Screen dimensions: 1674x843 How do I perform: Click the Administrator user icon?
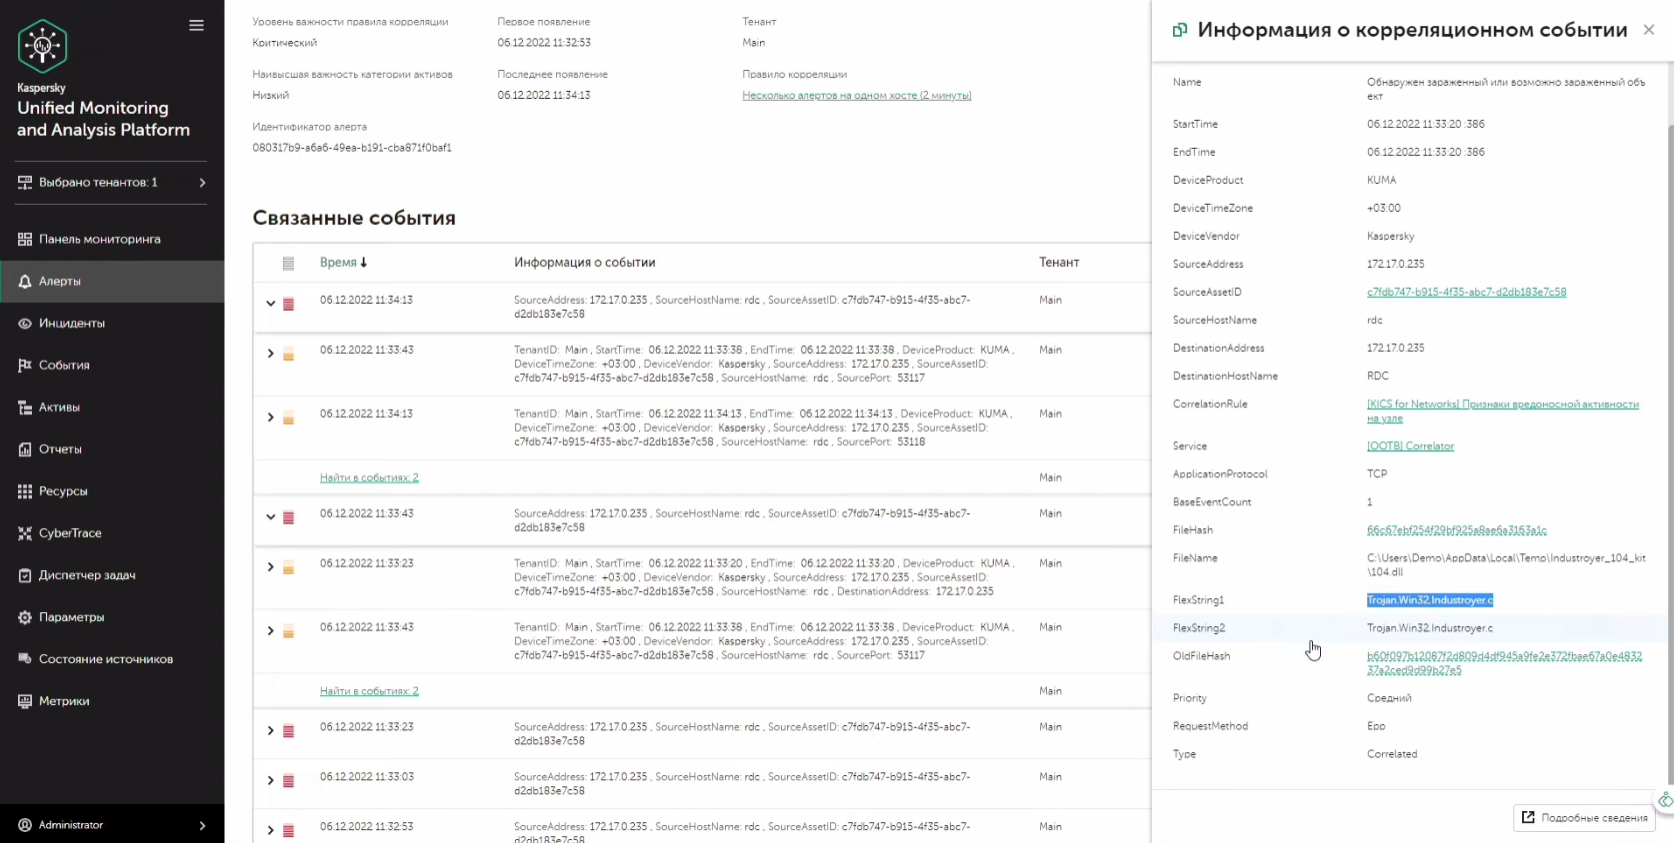click(25, 825)
